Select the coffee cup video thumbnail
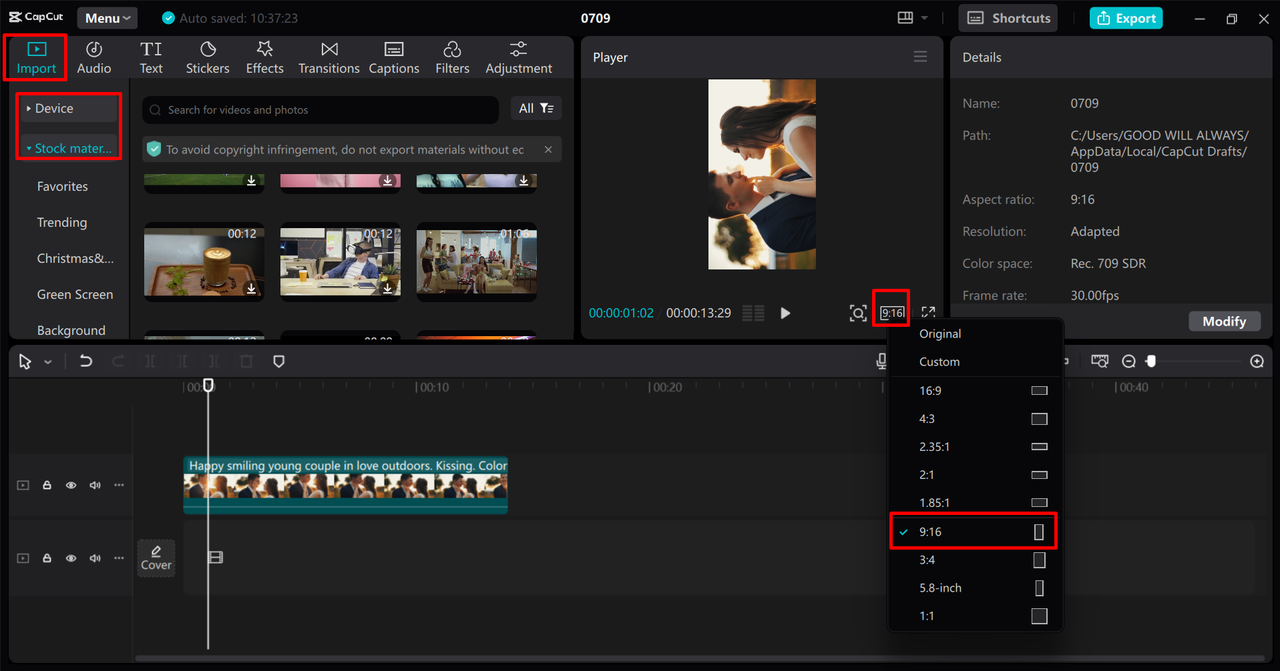The width and height of the screenshot is (1280, 671). [x=204, y=262]
